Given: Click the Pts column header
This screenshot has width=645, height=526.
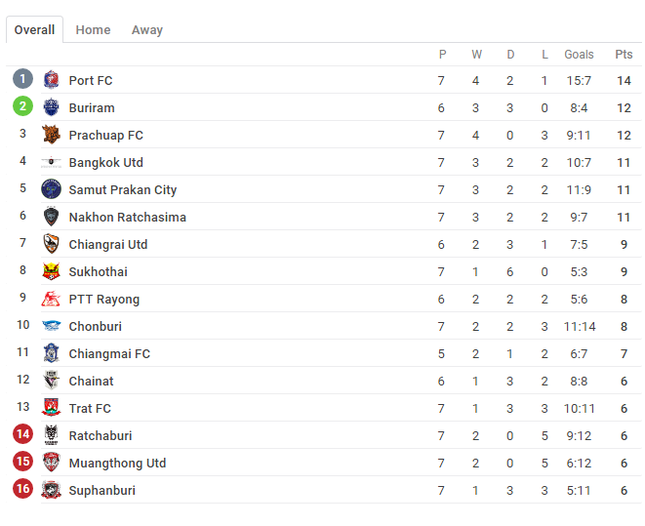Looking at the screenshot, I should click(x=624, y=54).
